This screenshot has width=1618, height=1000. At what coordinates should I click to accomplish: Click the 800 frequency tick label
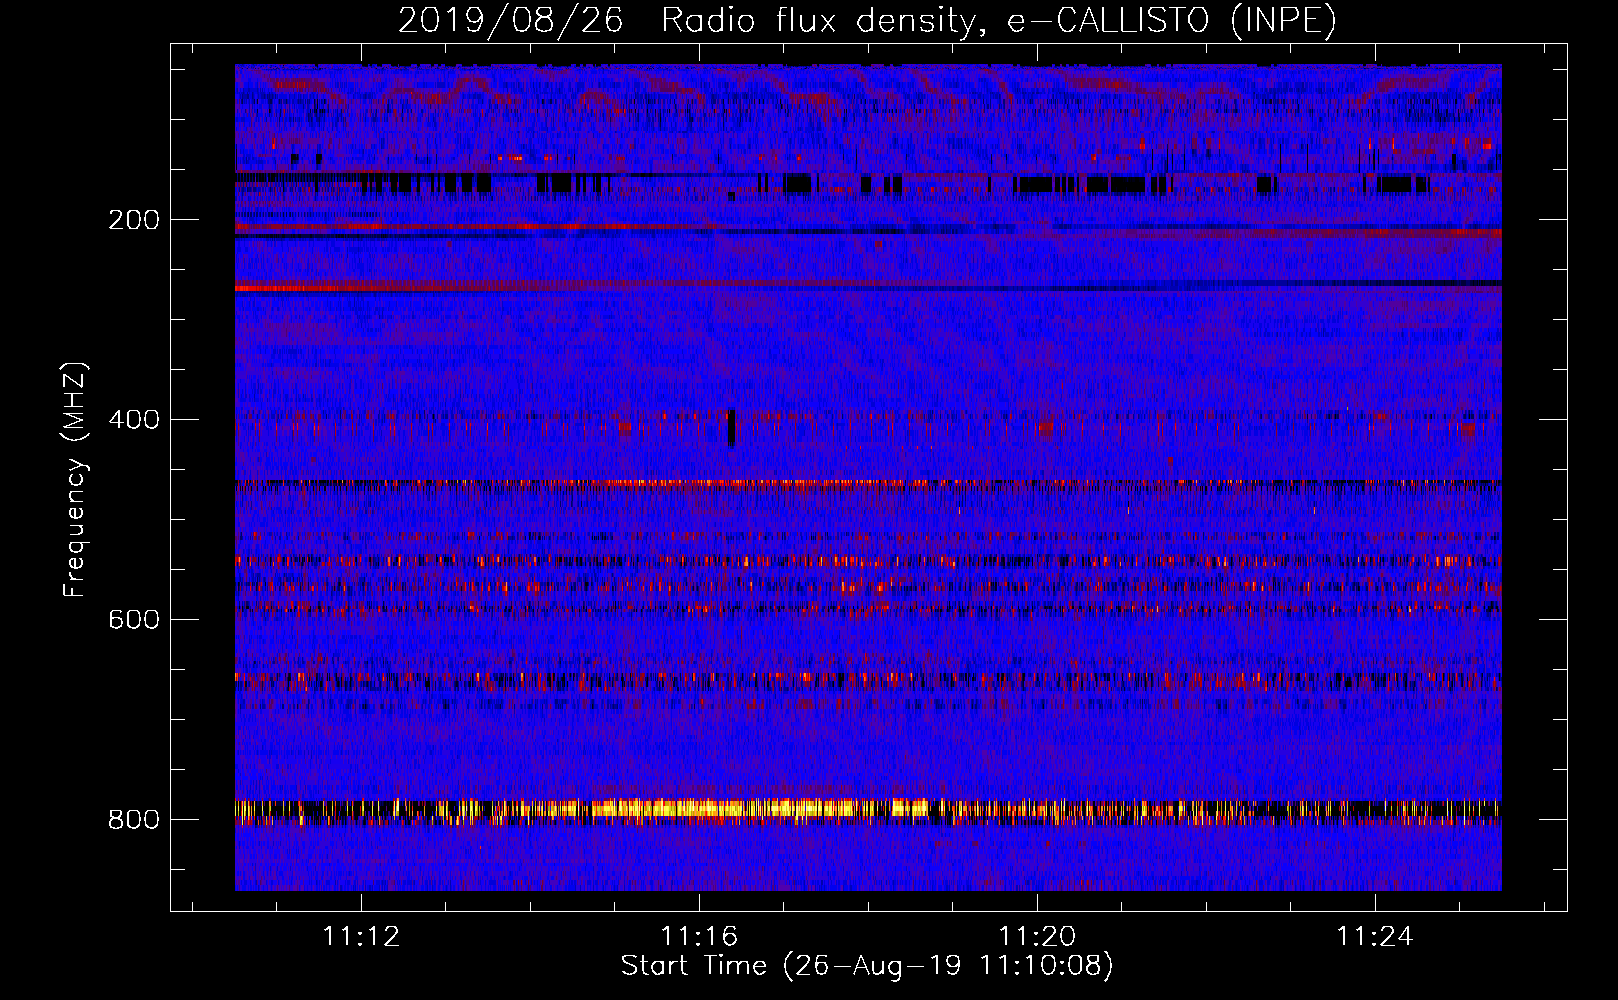(x=134, y=820)
